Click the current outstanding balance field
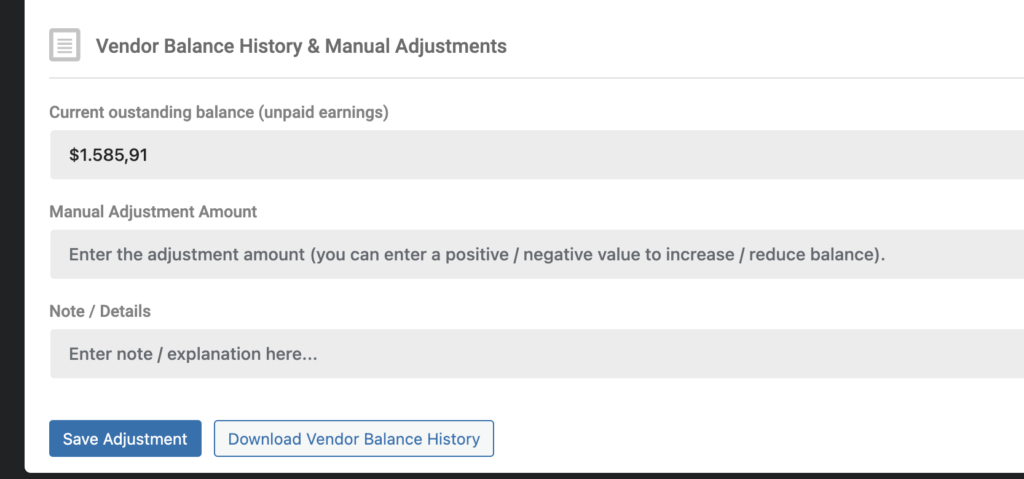The height and width of the screenshot is (479, 1024). pos(537,155)
